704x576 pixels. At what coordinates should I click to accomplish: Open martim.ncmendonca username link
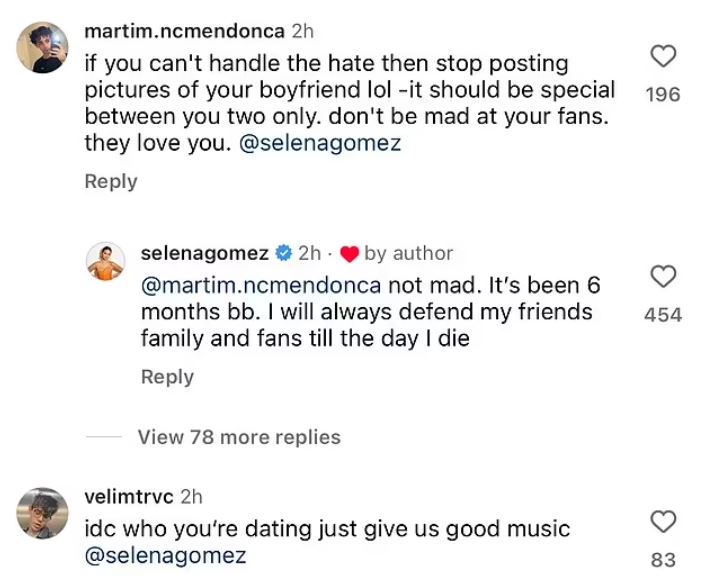(186, 32)
